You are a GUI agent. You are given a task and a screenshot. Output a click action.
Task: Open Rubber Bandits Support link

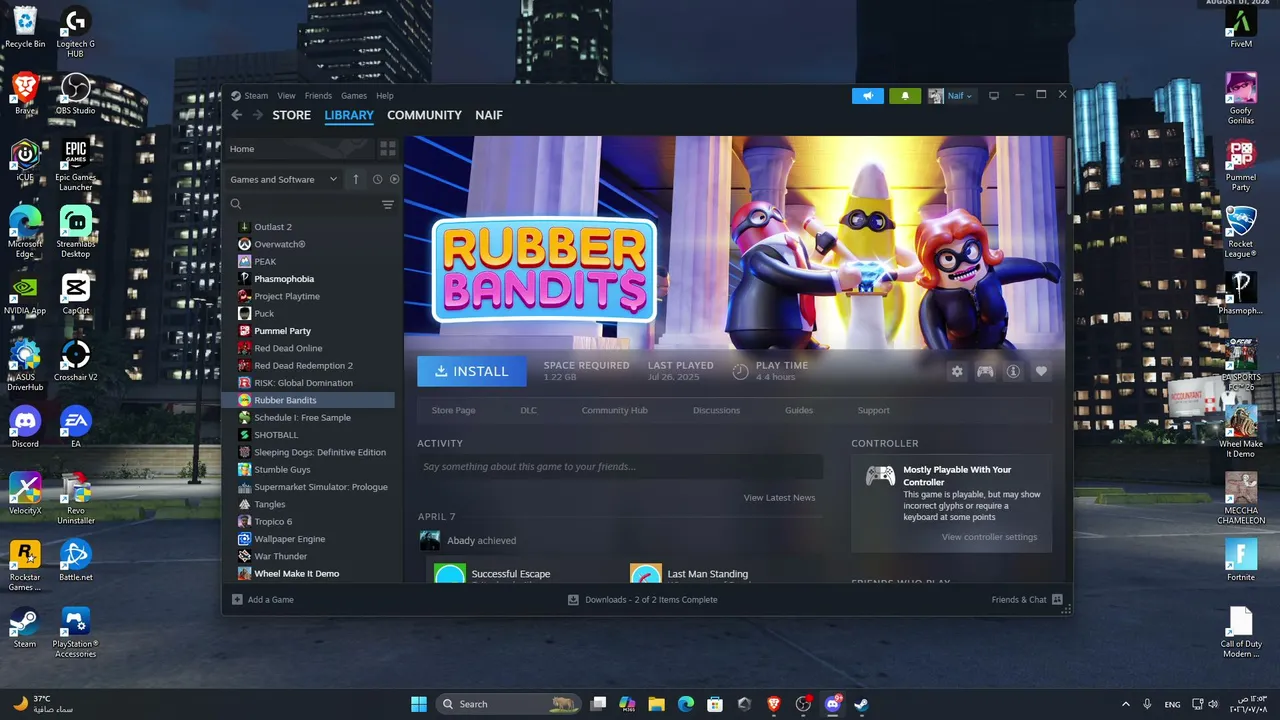873,410
